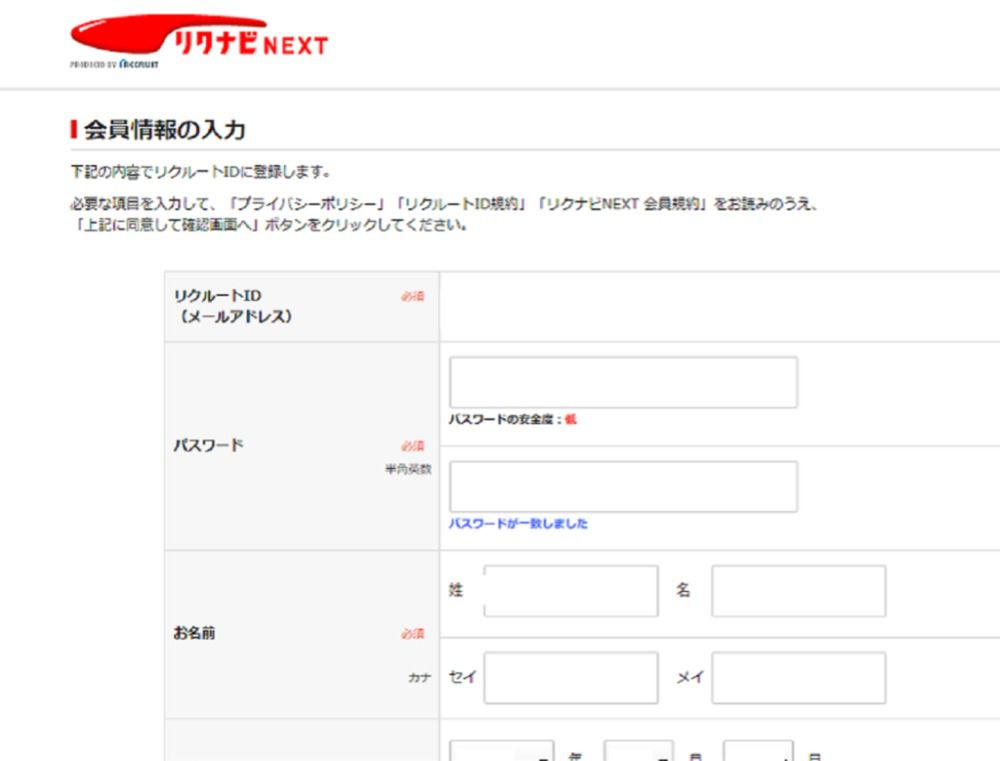The width and height of the screenshot is (1000, 761).
Task: Click the パスワードの安全度 indicator text
Action: [512, 419]
